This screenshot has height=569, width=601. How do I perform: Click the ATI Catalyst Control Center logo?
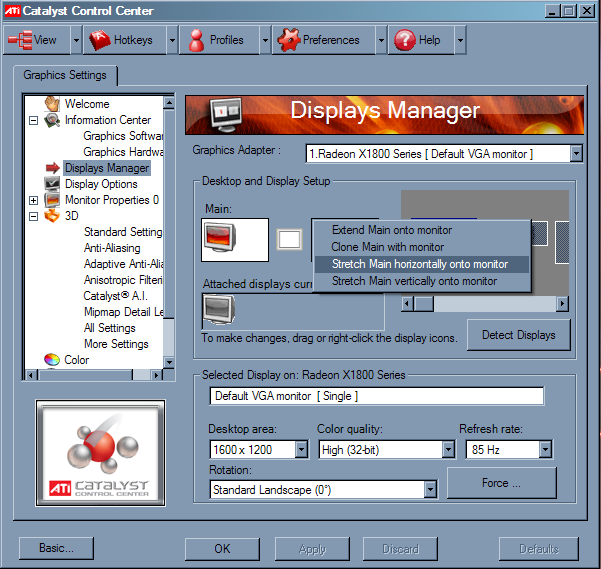pos(100,453)
